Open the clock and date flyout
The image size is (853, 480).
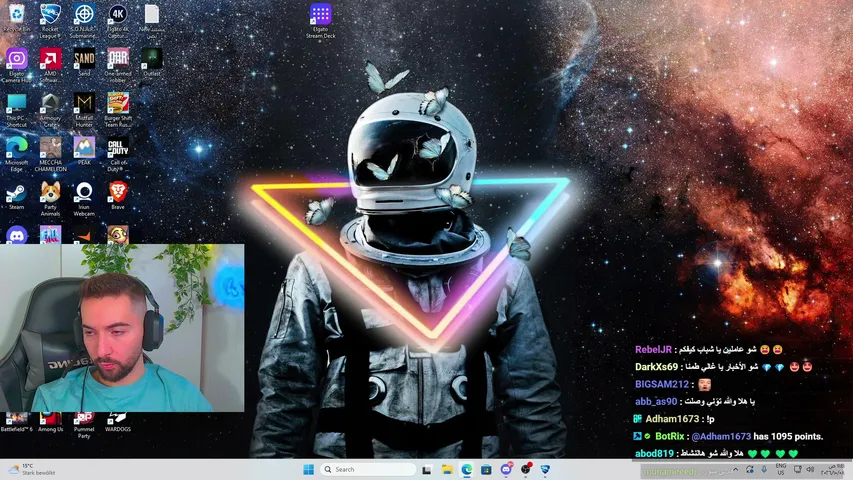click(832, 469)
